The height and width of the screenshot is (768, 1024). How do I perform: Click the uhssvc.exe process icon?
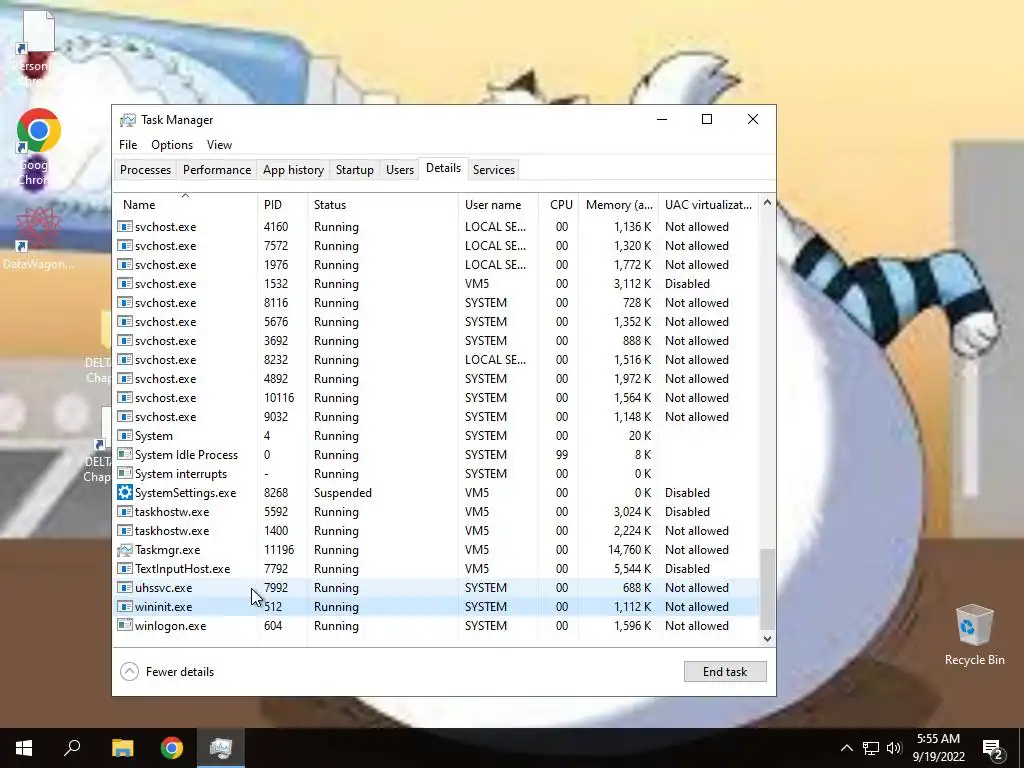pyautogui.click(x=125, y=588)
